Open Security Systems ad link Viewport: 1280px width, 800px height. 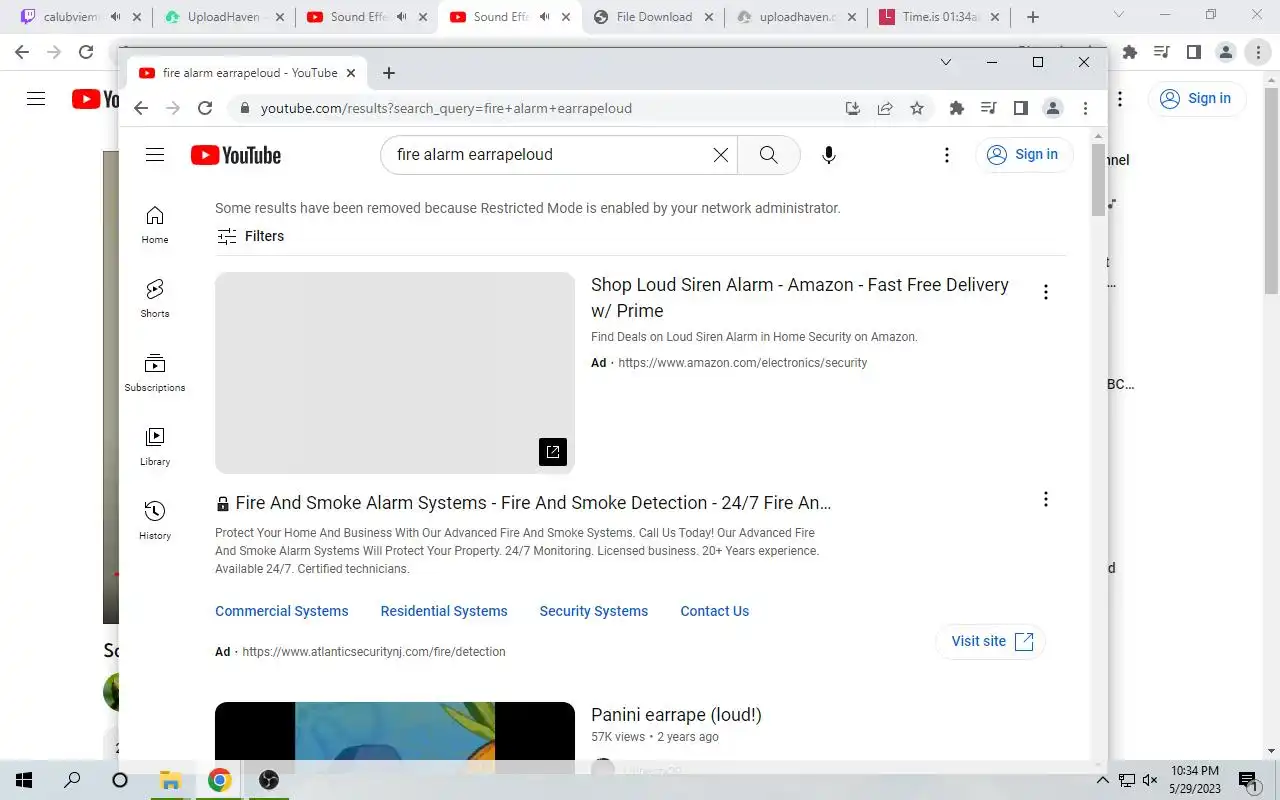coord(594,611)
